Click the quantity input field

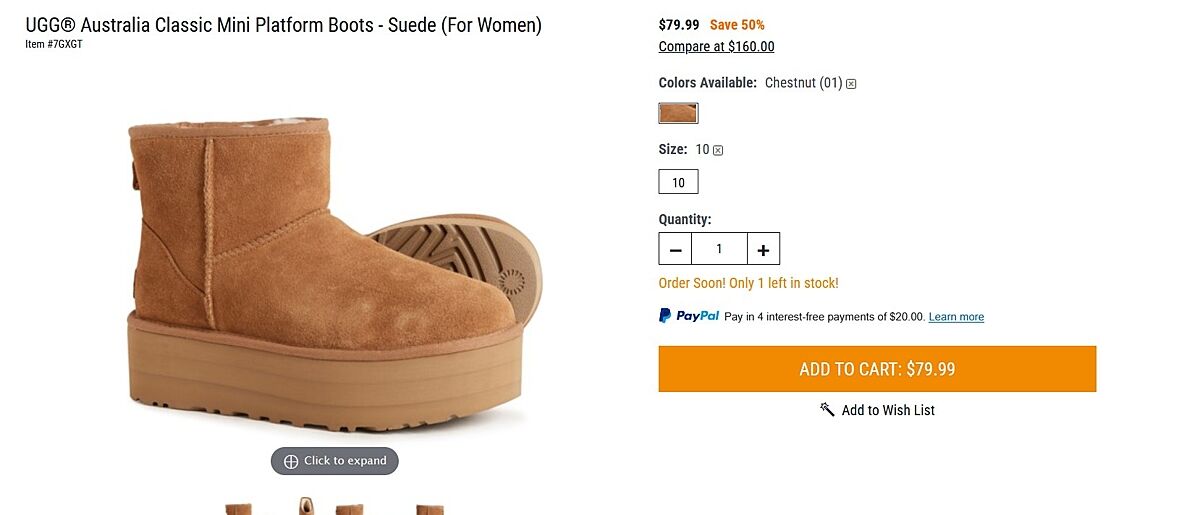(x=719, y=249)
